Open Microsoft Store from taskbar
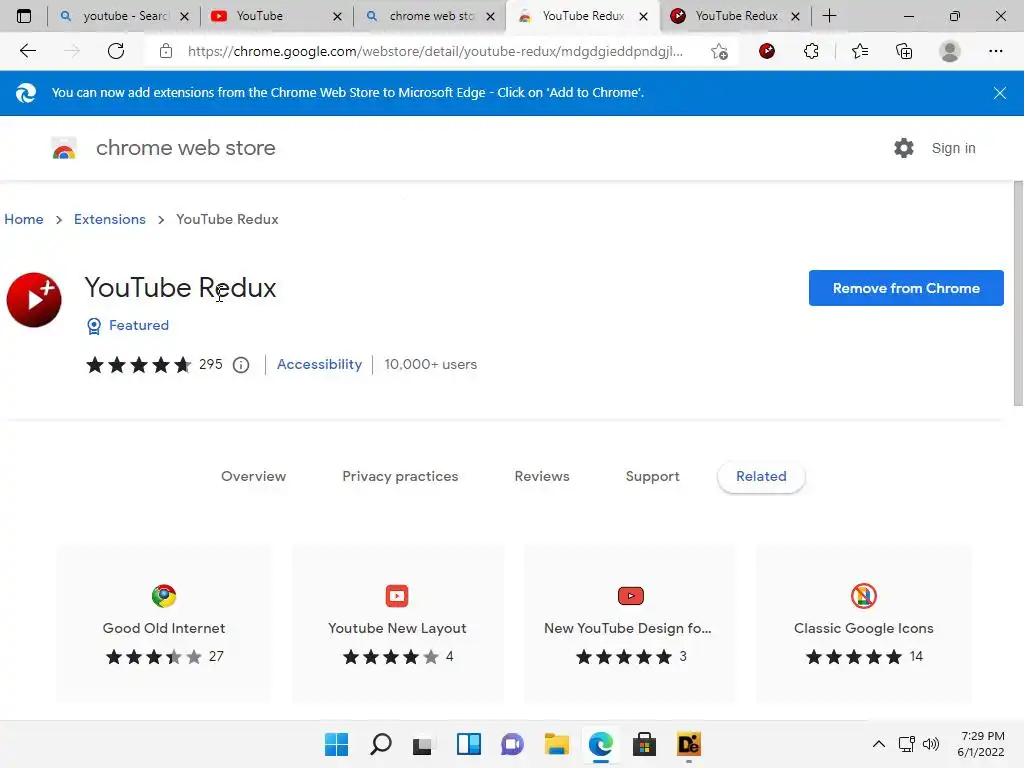This screenshot has width=1024, height=768. [644, 744]
